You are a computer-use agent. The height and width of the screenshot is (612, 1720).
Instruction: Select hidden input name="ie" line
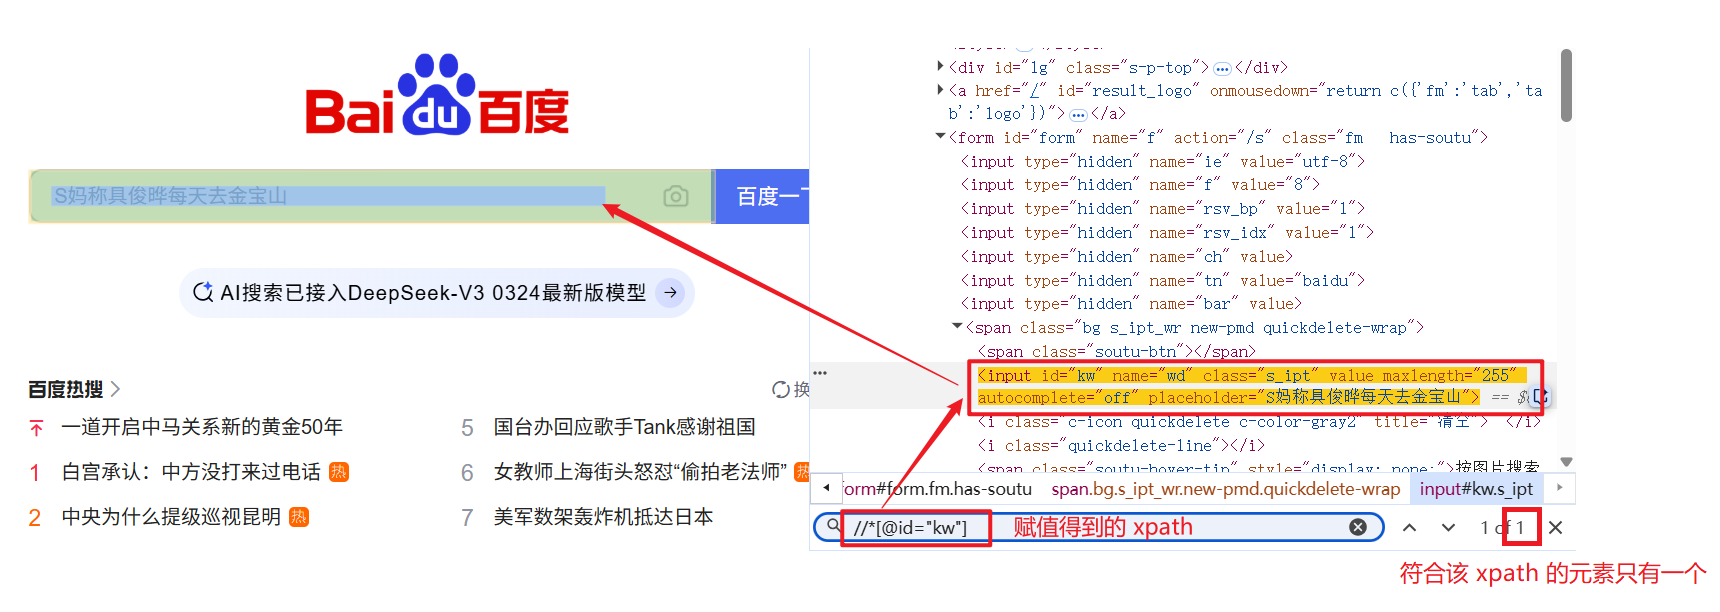pos(1163,161)
